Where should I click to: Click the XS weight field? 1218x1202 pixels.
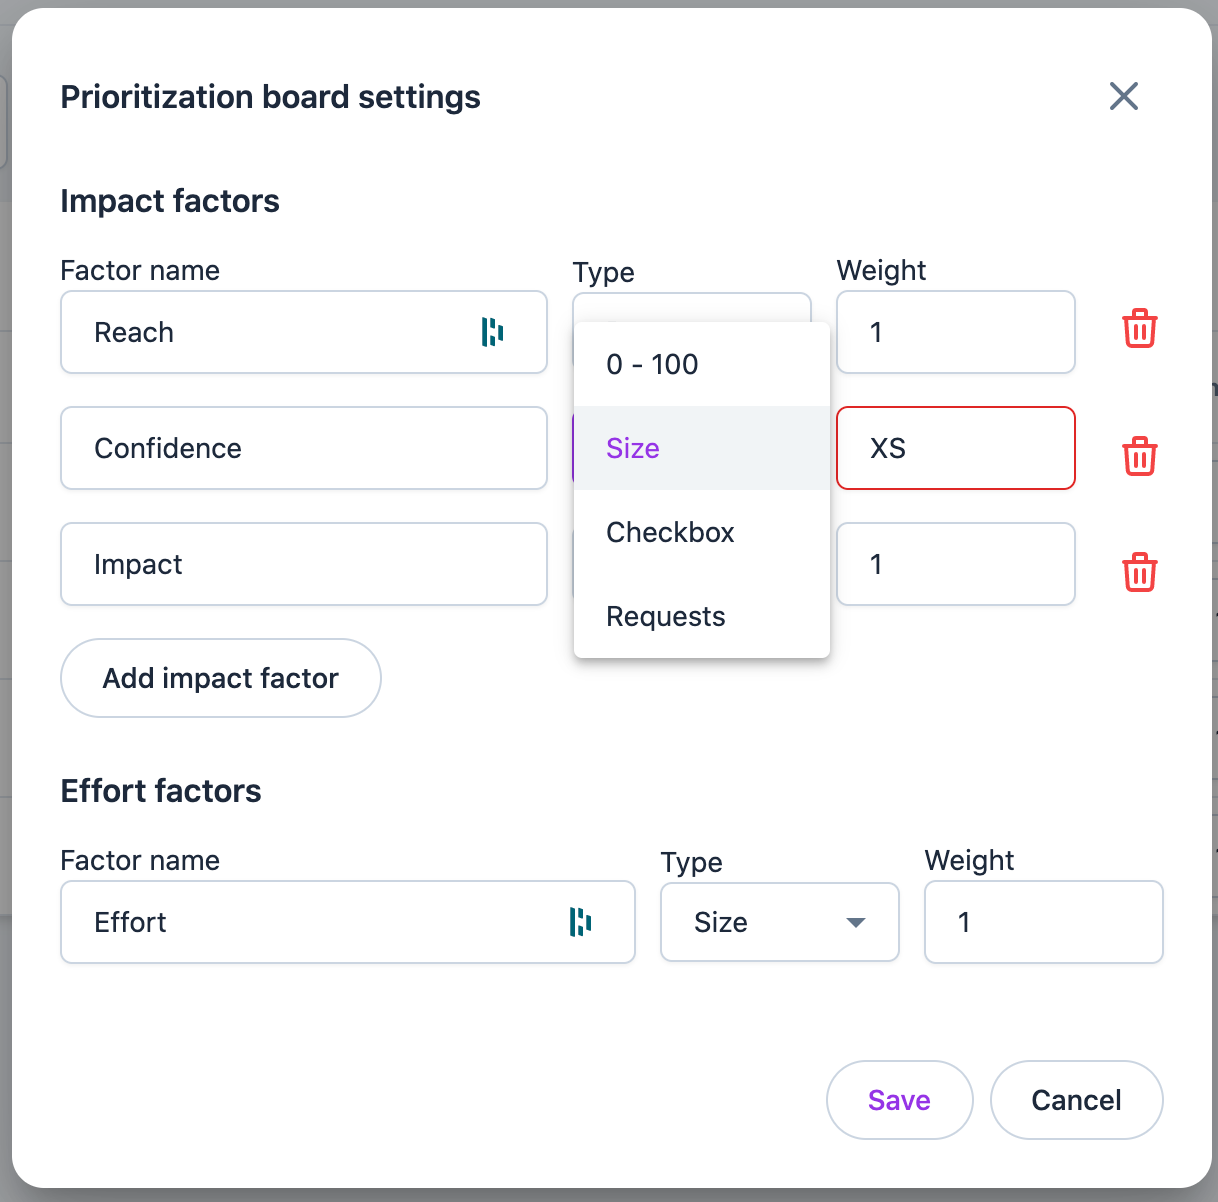[955, 448]
